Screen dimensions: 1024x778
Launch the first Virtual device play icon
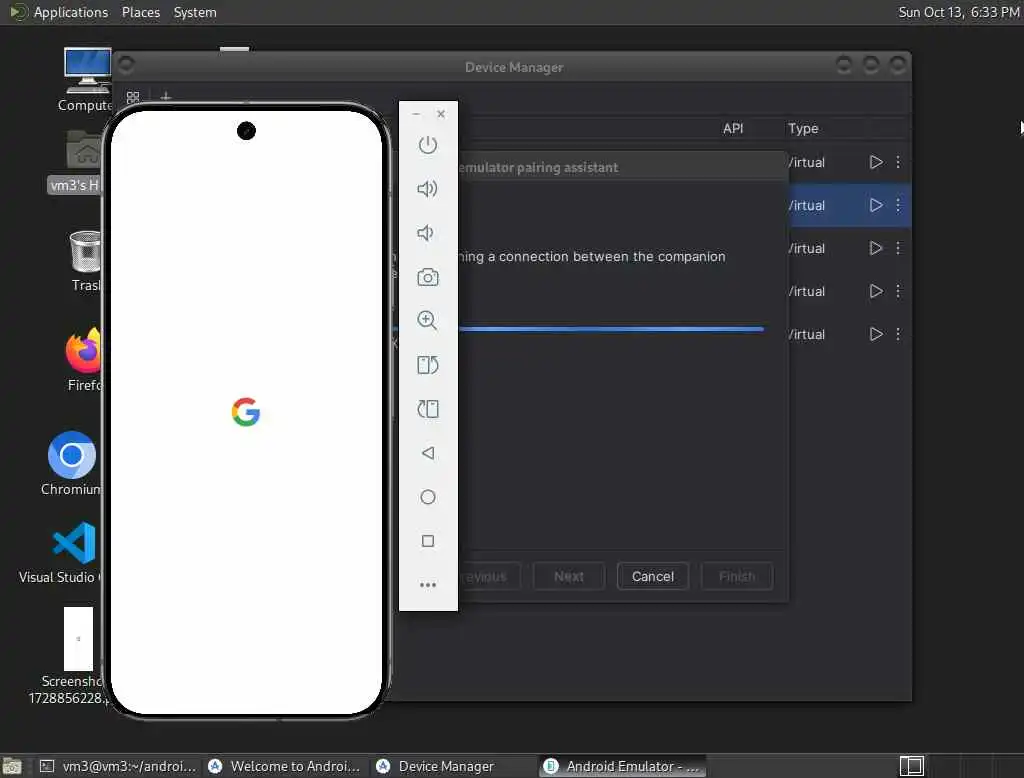click(876, 162)
